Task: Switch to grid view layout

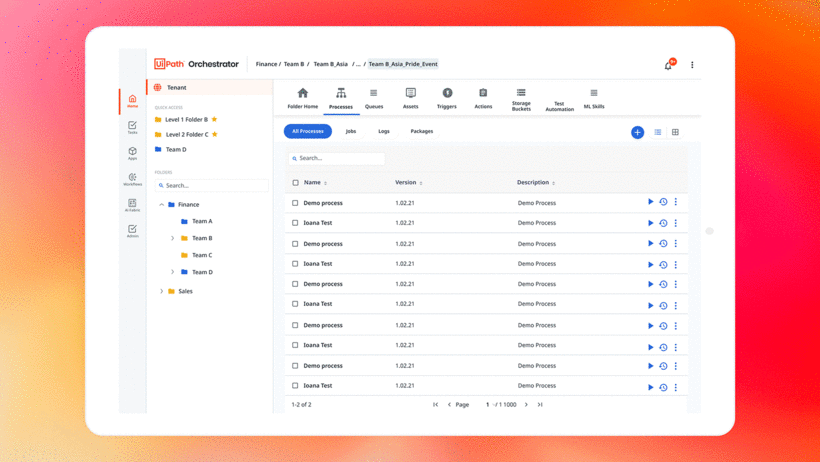Action: coord(675,132)
